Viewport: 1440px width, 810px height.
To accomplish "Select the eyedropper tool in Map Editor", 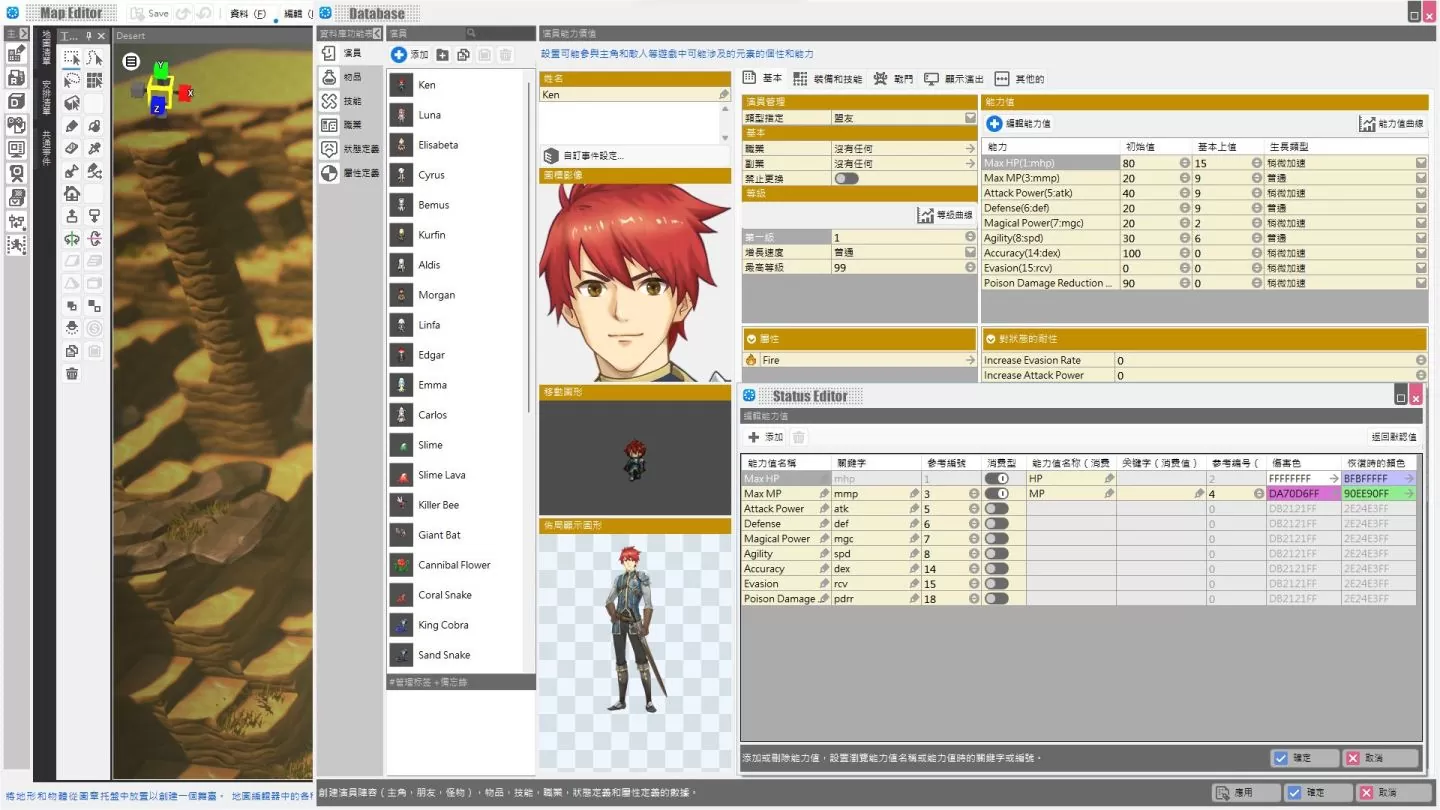I will pyautogui.click(x=94, y=148).
